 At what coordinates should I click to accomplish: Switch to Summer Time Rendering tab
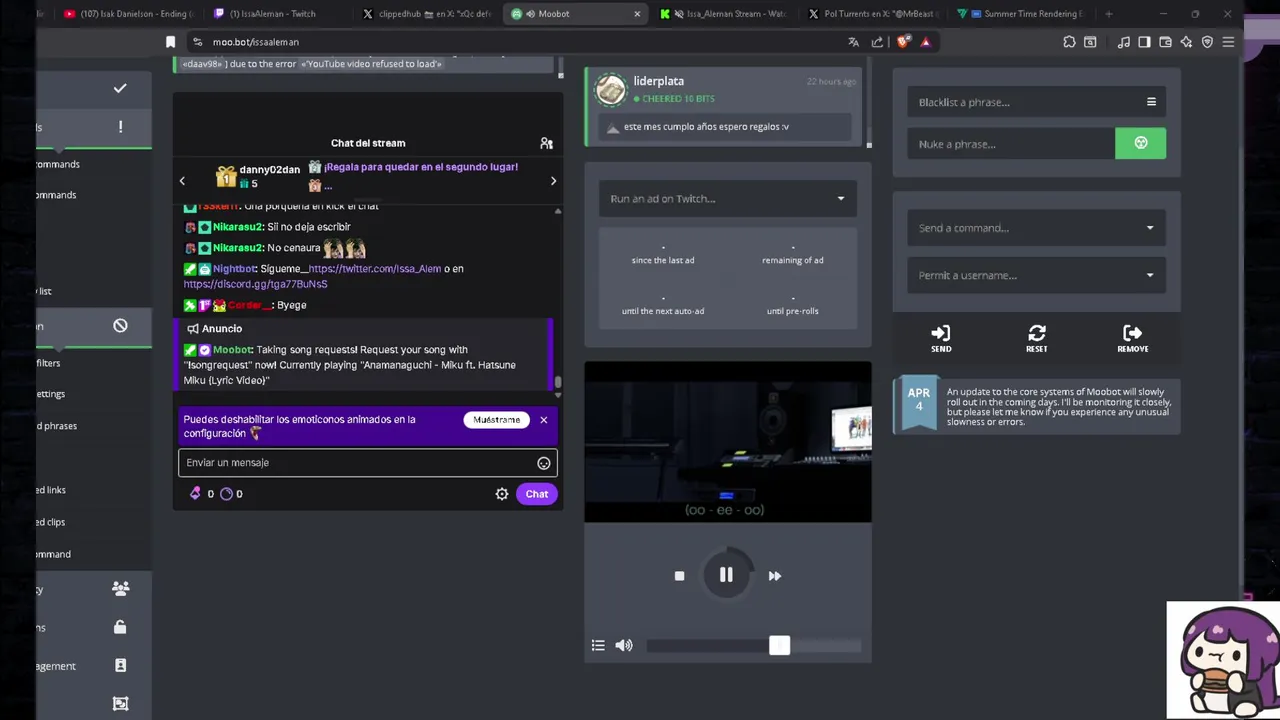[x=1023, y=14]
